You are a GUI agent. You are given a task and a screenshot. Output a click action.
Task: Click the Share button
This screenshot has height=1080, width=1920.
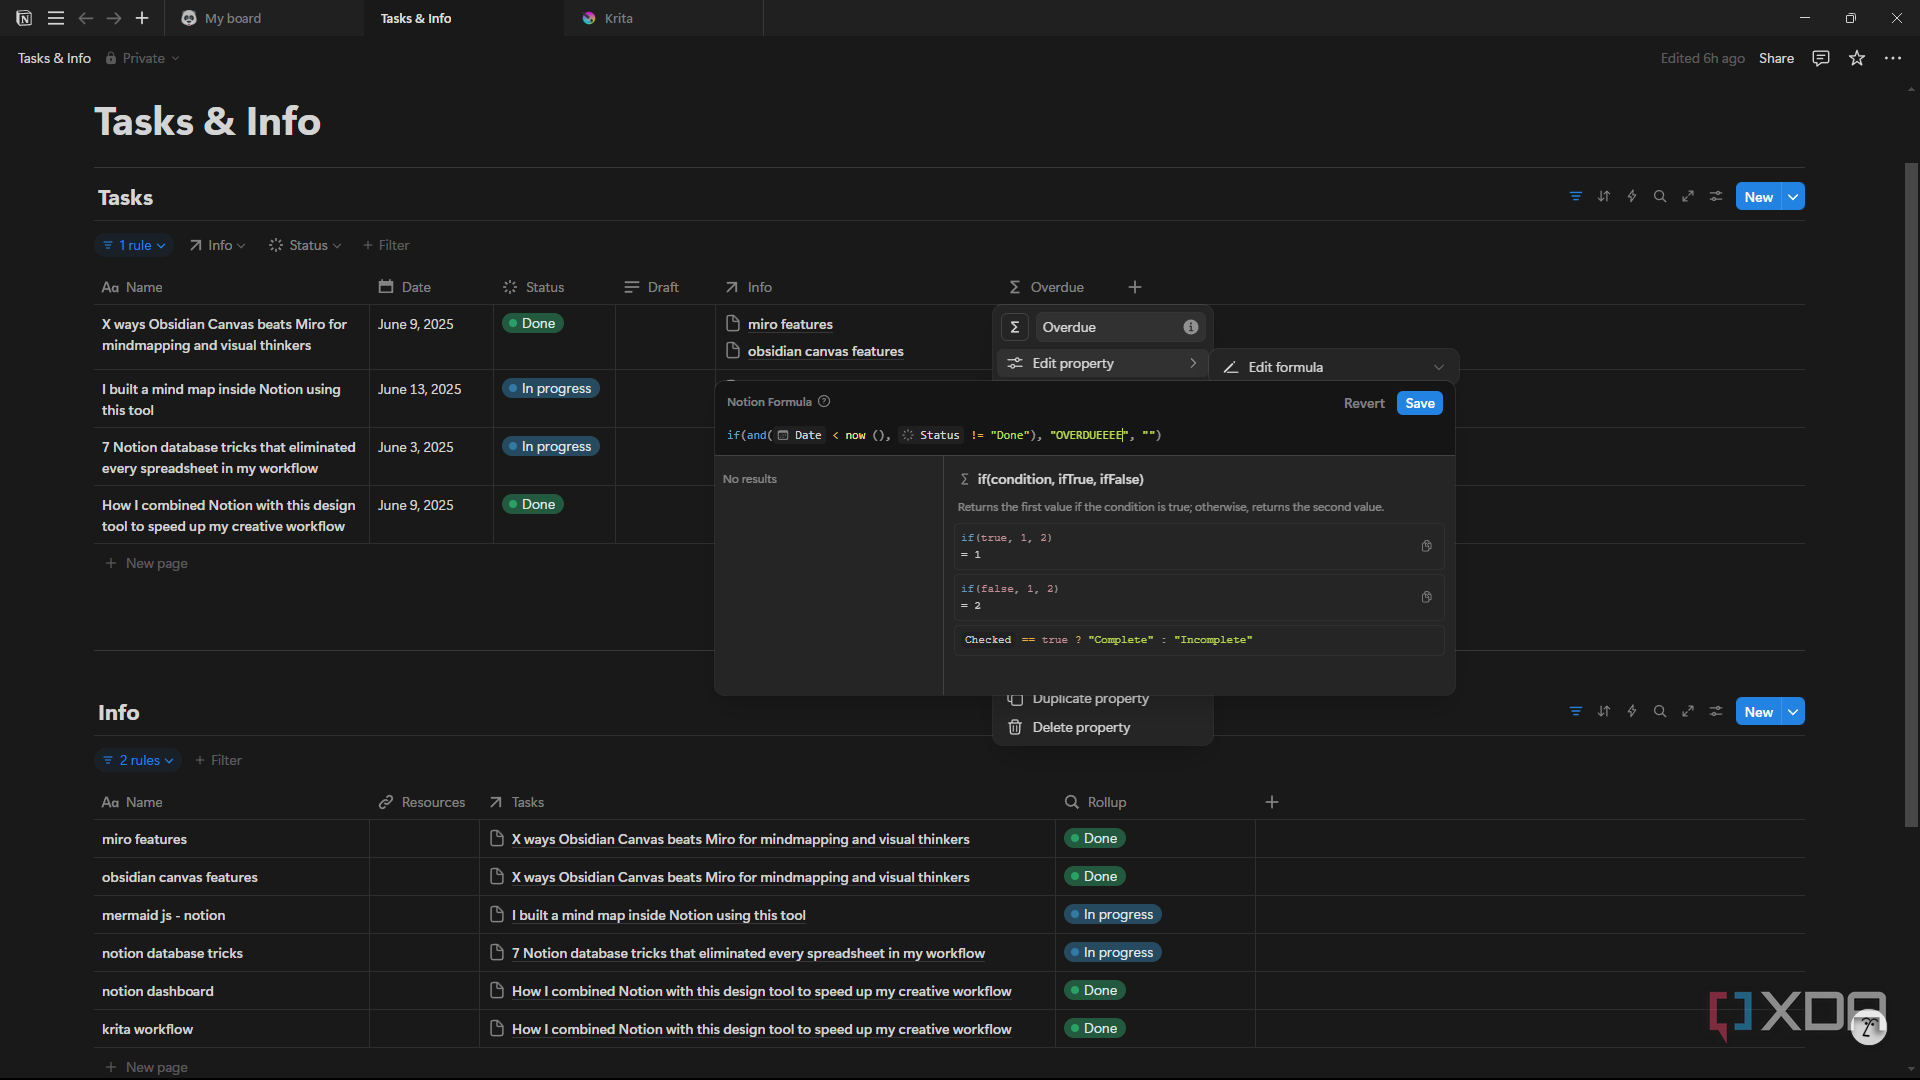[x=1776, y=58]
